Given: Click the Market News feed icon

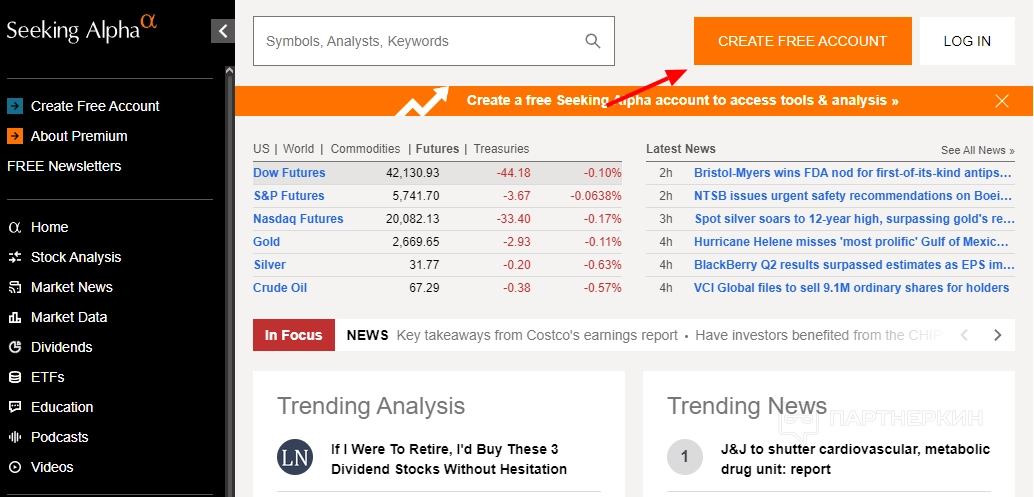Looking at the screenshot, I should [x=15, y=287].
